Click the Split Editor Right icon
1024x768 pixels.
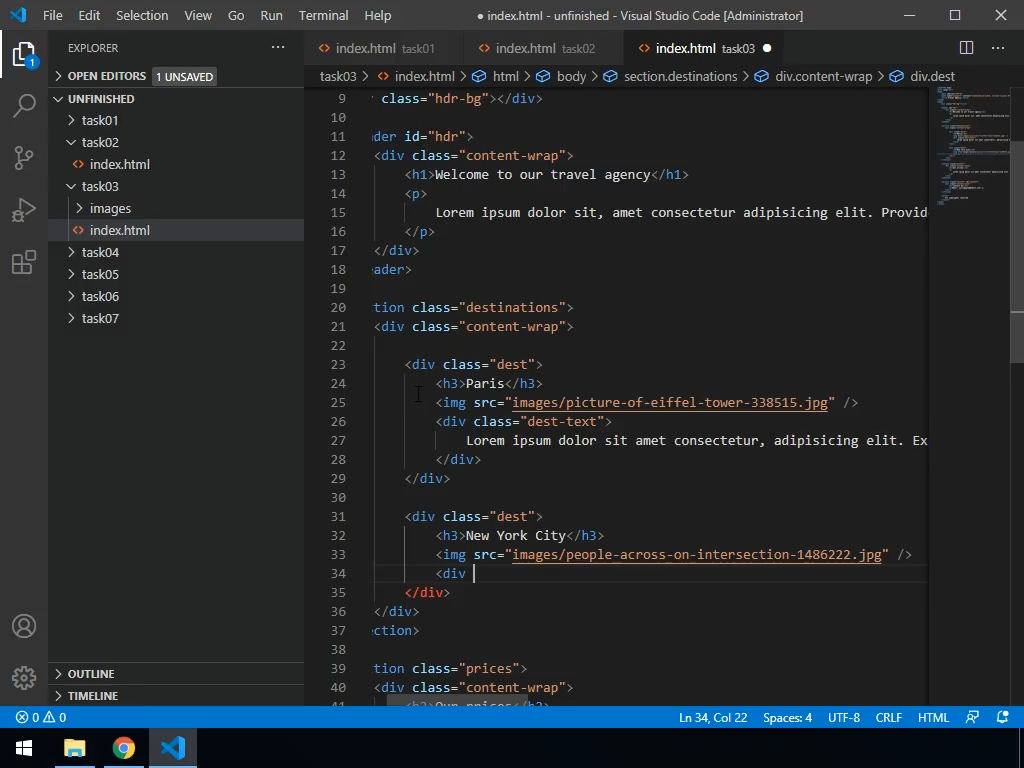pyautogui.click(x=966, y=48)
